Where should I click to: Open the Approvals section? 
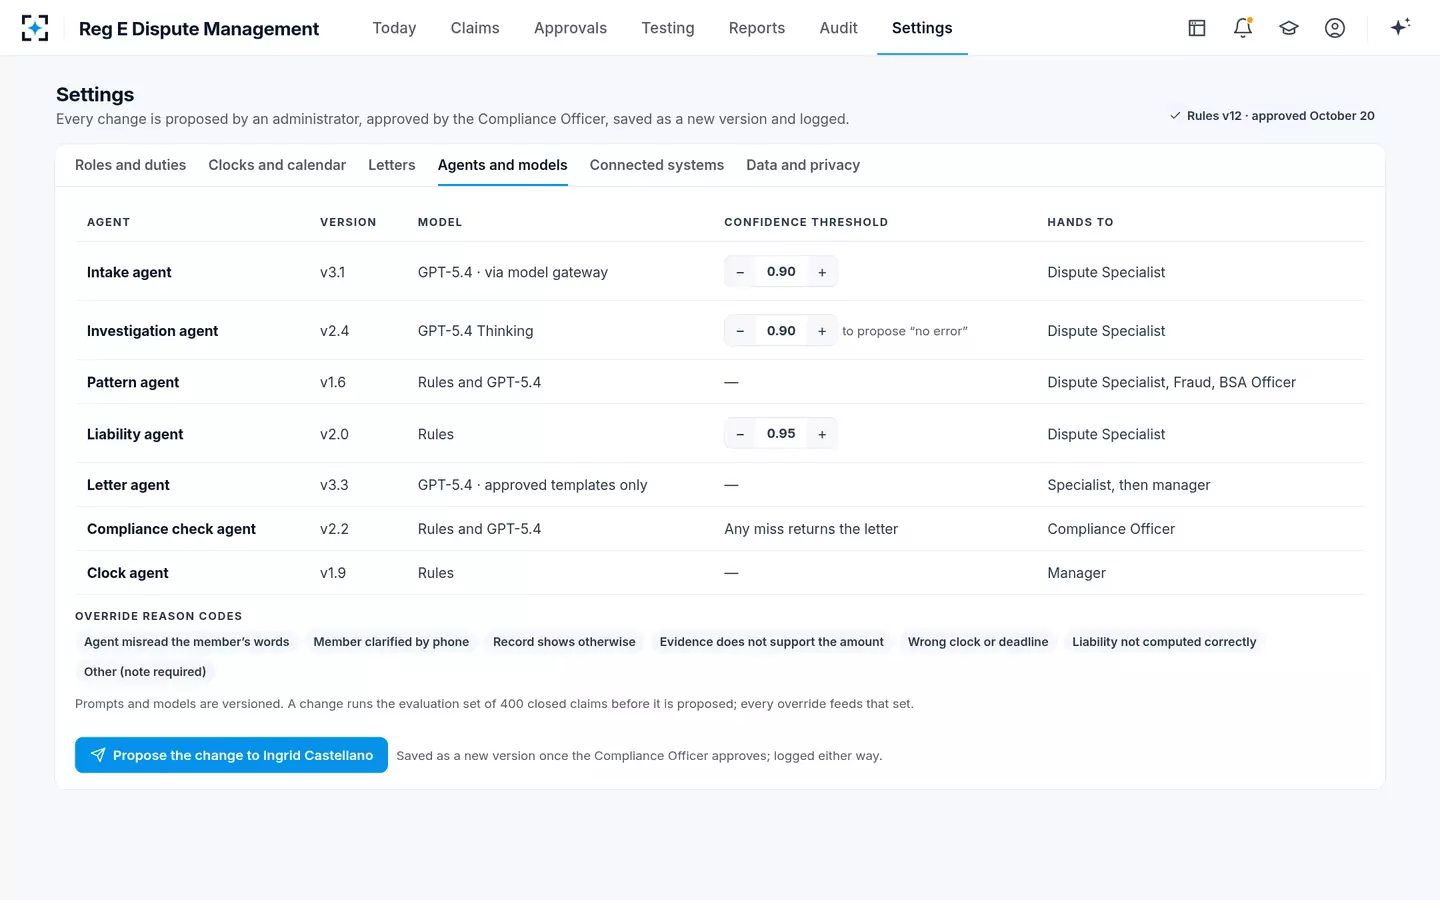(570, 28)
